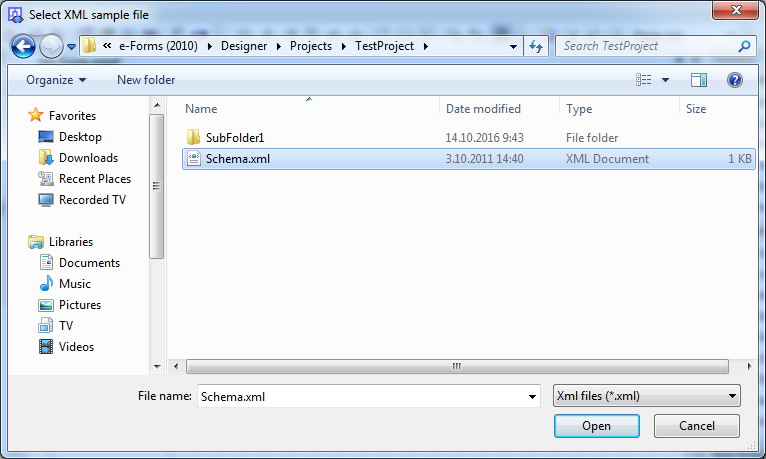Screen dimensions: 766x459
Task: Select Recorded TV in Favorites
Action: pos(92,200)
